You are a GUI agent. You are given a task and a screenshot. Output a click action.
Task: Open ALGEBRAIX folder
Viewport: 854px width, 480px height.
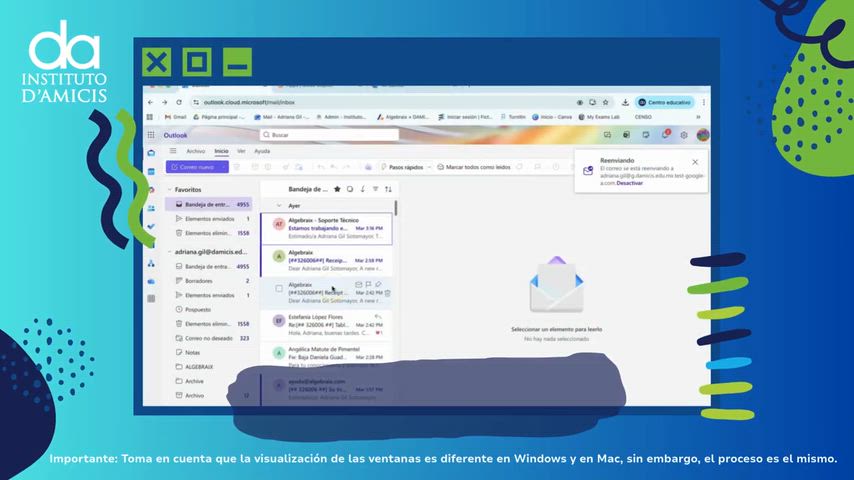coord(208,367)
